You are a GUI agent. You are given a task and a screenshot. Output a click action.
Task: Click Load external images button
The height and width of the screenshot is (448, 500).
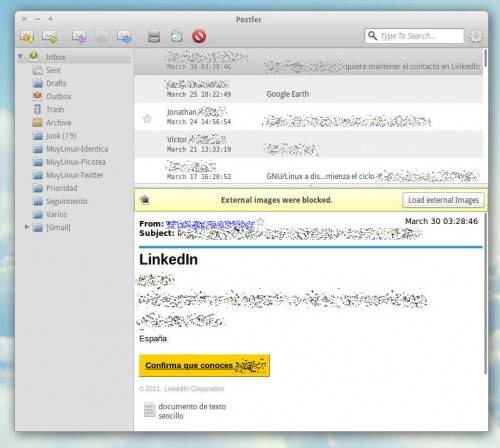443,200
